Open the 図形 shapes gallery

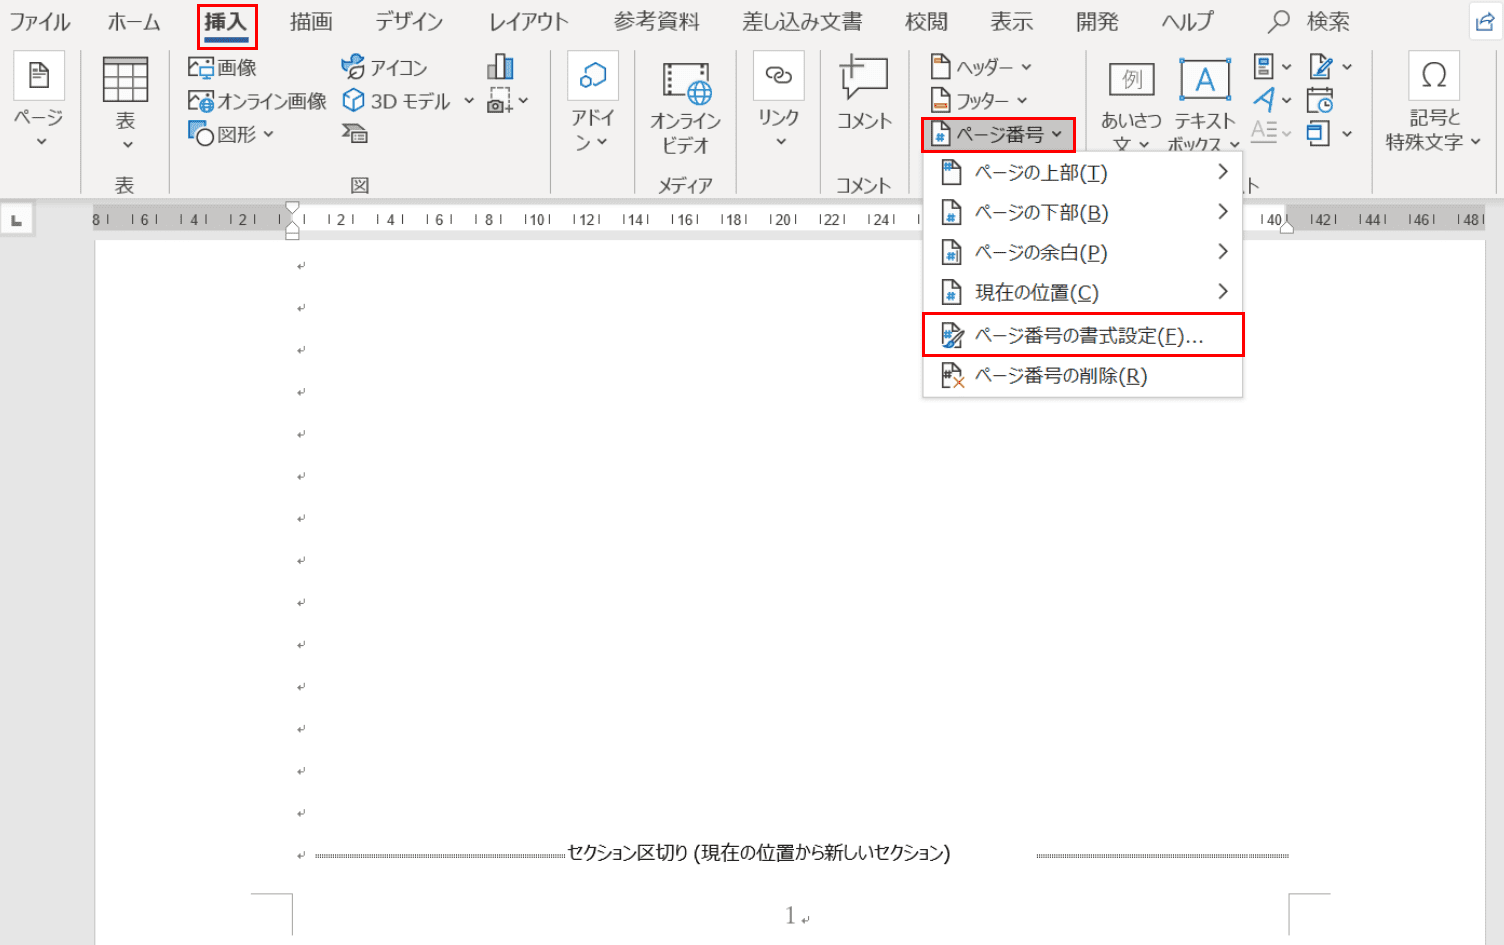tap(231, 134)
